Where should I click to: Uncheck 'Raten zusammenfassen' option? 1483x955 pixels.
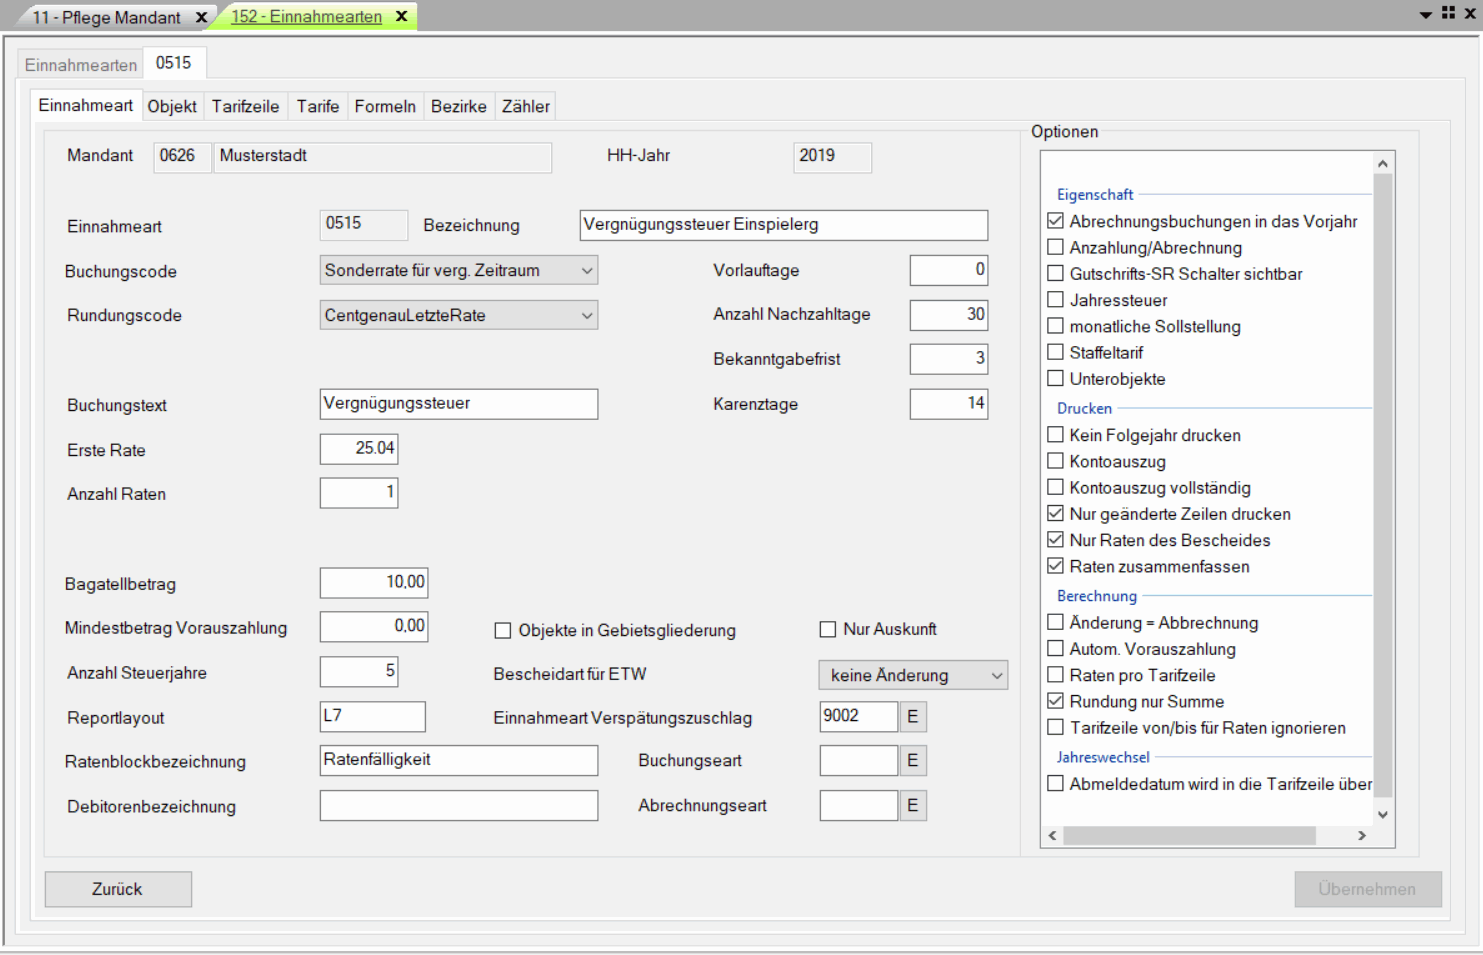click(x=1055, y=566)
